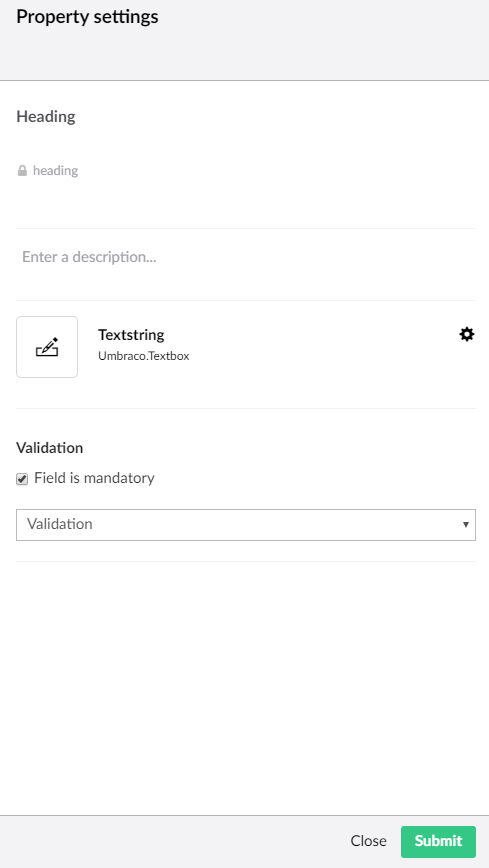Click the bold Validation section heading

point(50,448)
